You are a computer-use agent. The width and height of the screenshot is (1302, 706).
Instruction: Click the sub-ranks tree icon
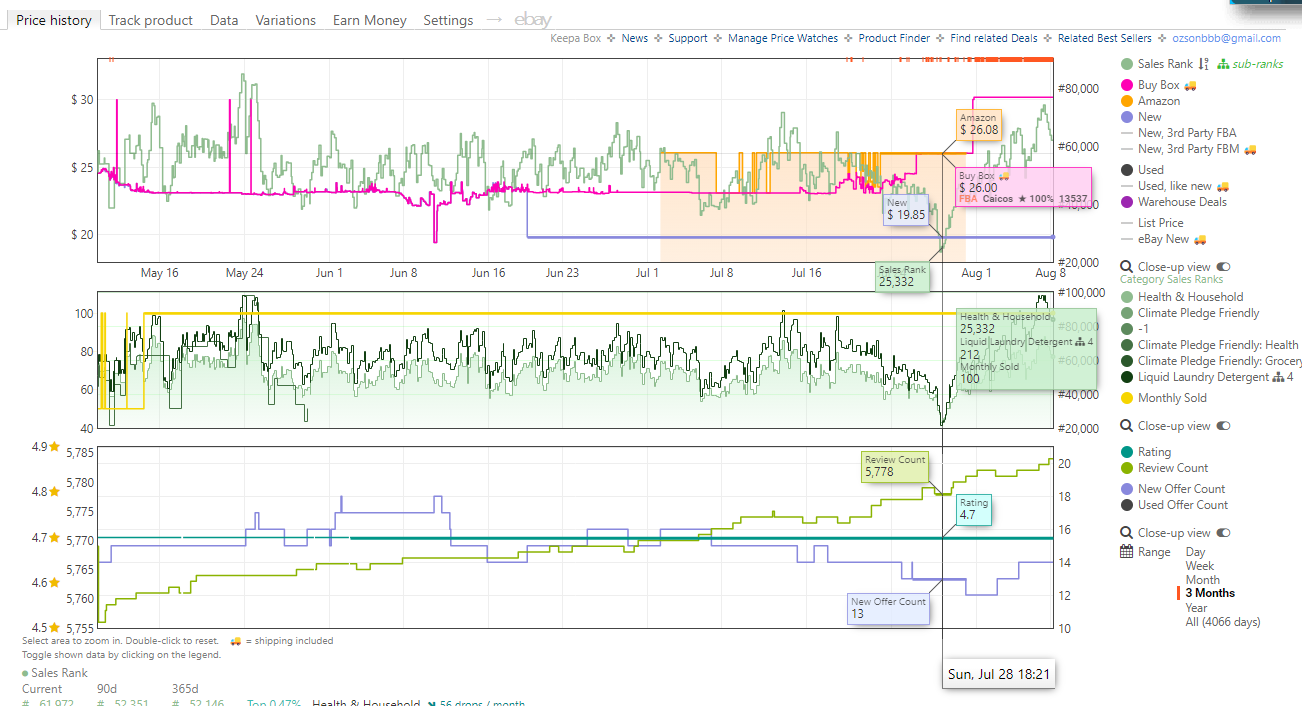[x=1223, y=64]
